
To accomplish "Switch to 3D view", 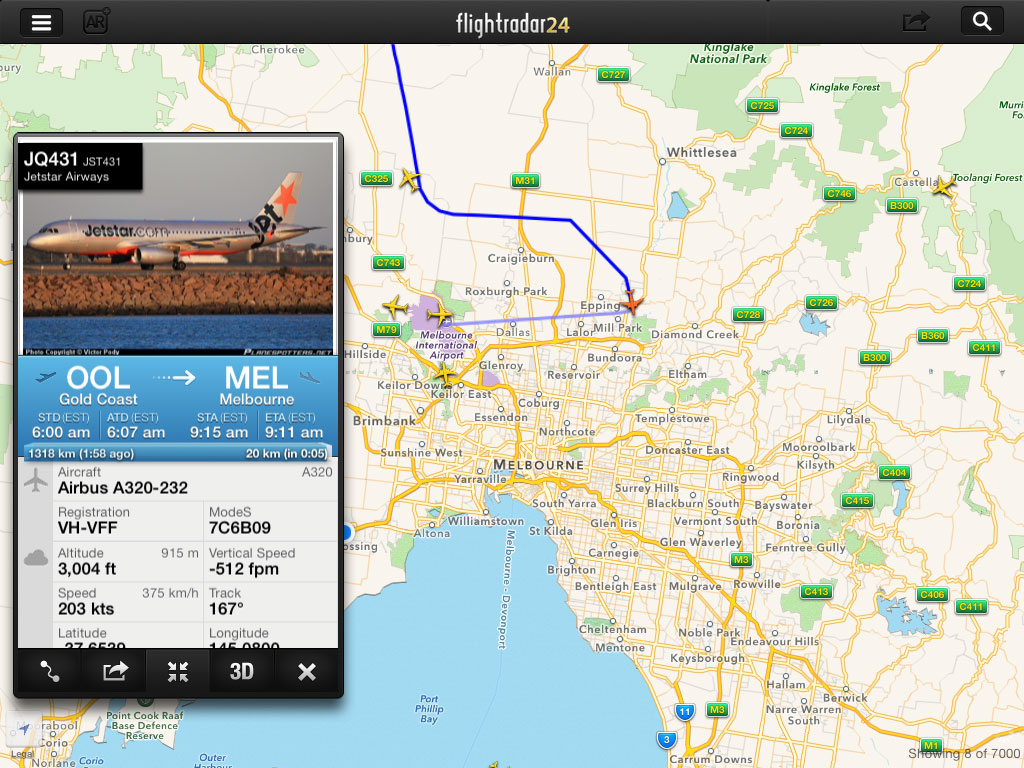I will pos(242,671).
